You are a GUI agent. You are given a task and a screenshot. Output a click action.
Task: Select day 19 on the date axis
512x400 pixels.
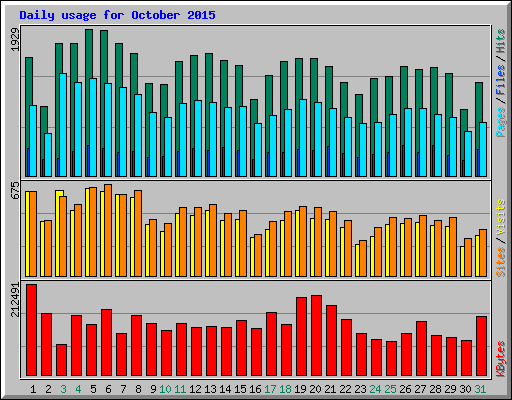pos(300,389)
